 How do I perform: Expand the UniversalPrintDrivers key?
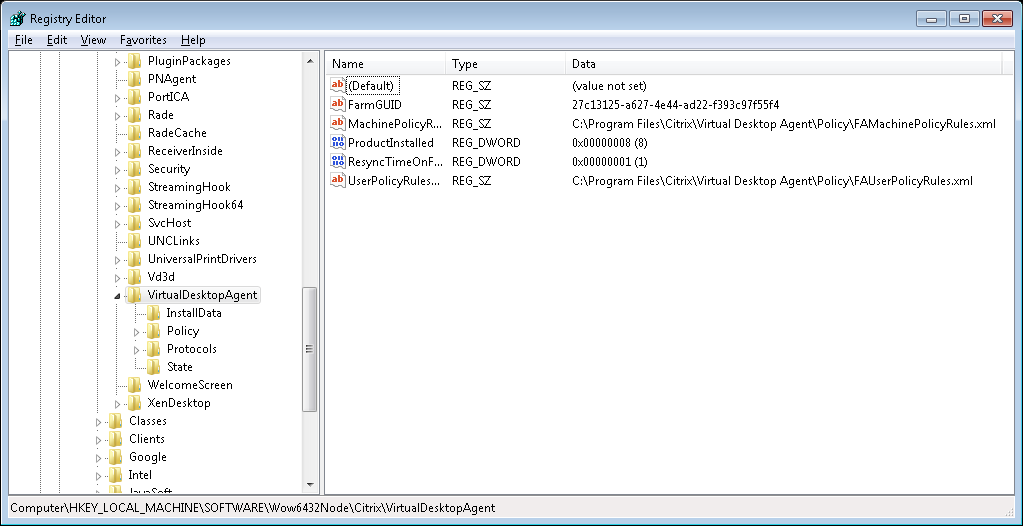[x=118, y=260]
